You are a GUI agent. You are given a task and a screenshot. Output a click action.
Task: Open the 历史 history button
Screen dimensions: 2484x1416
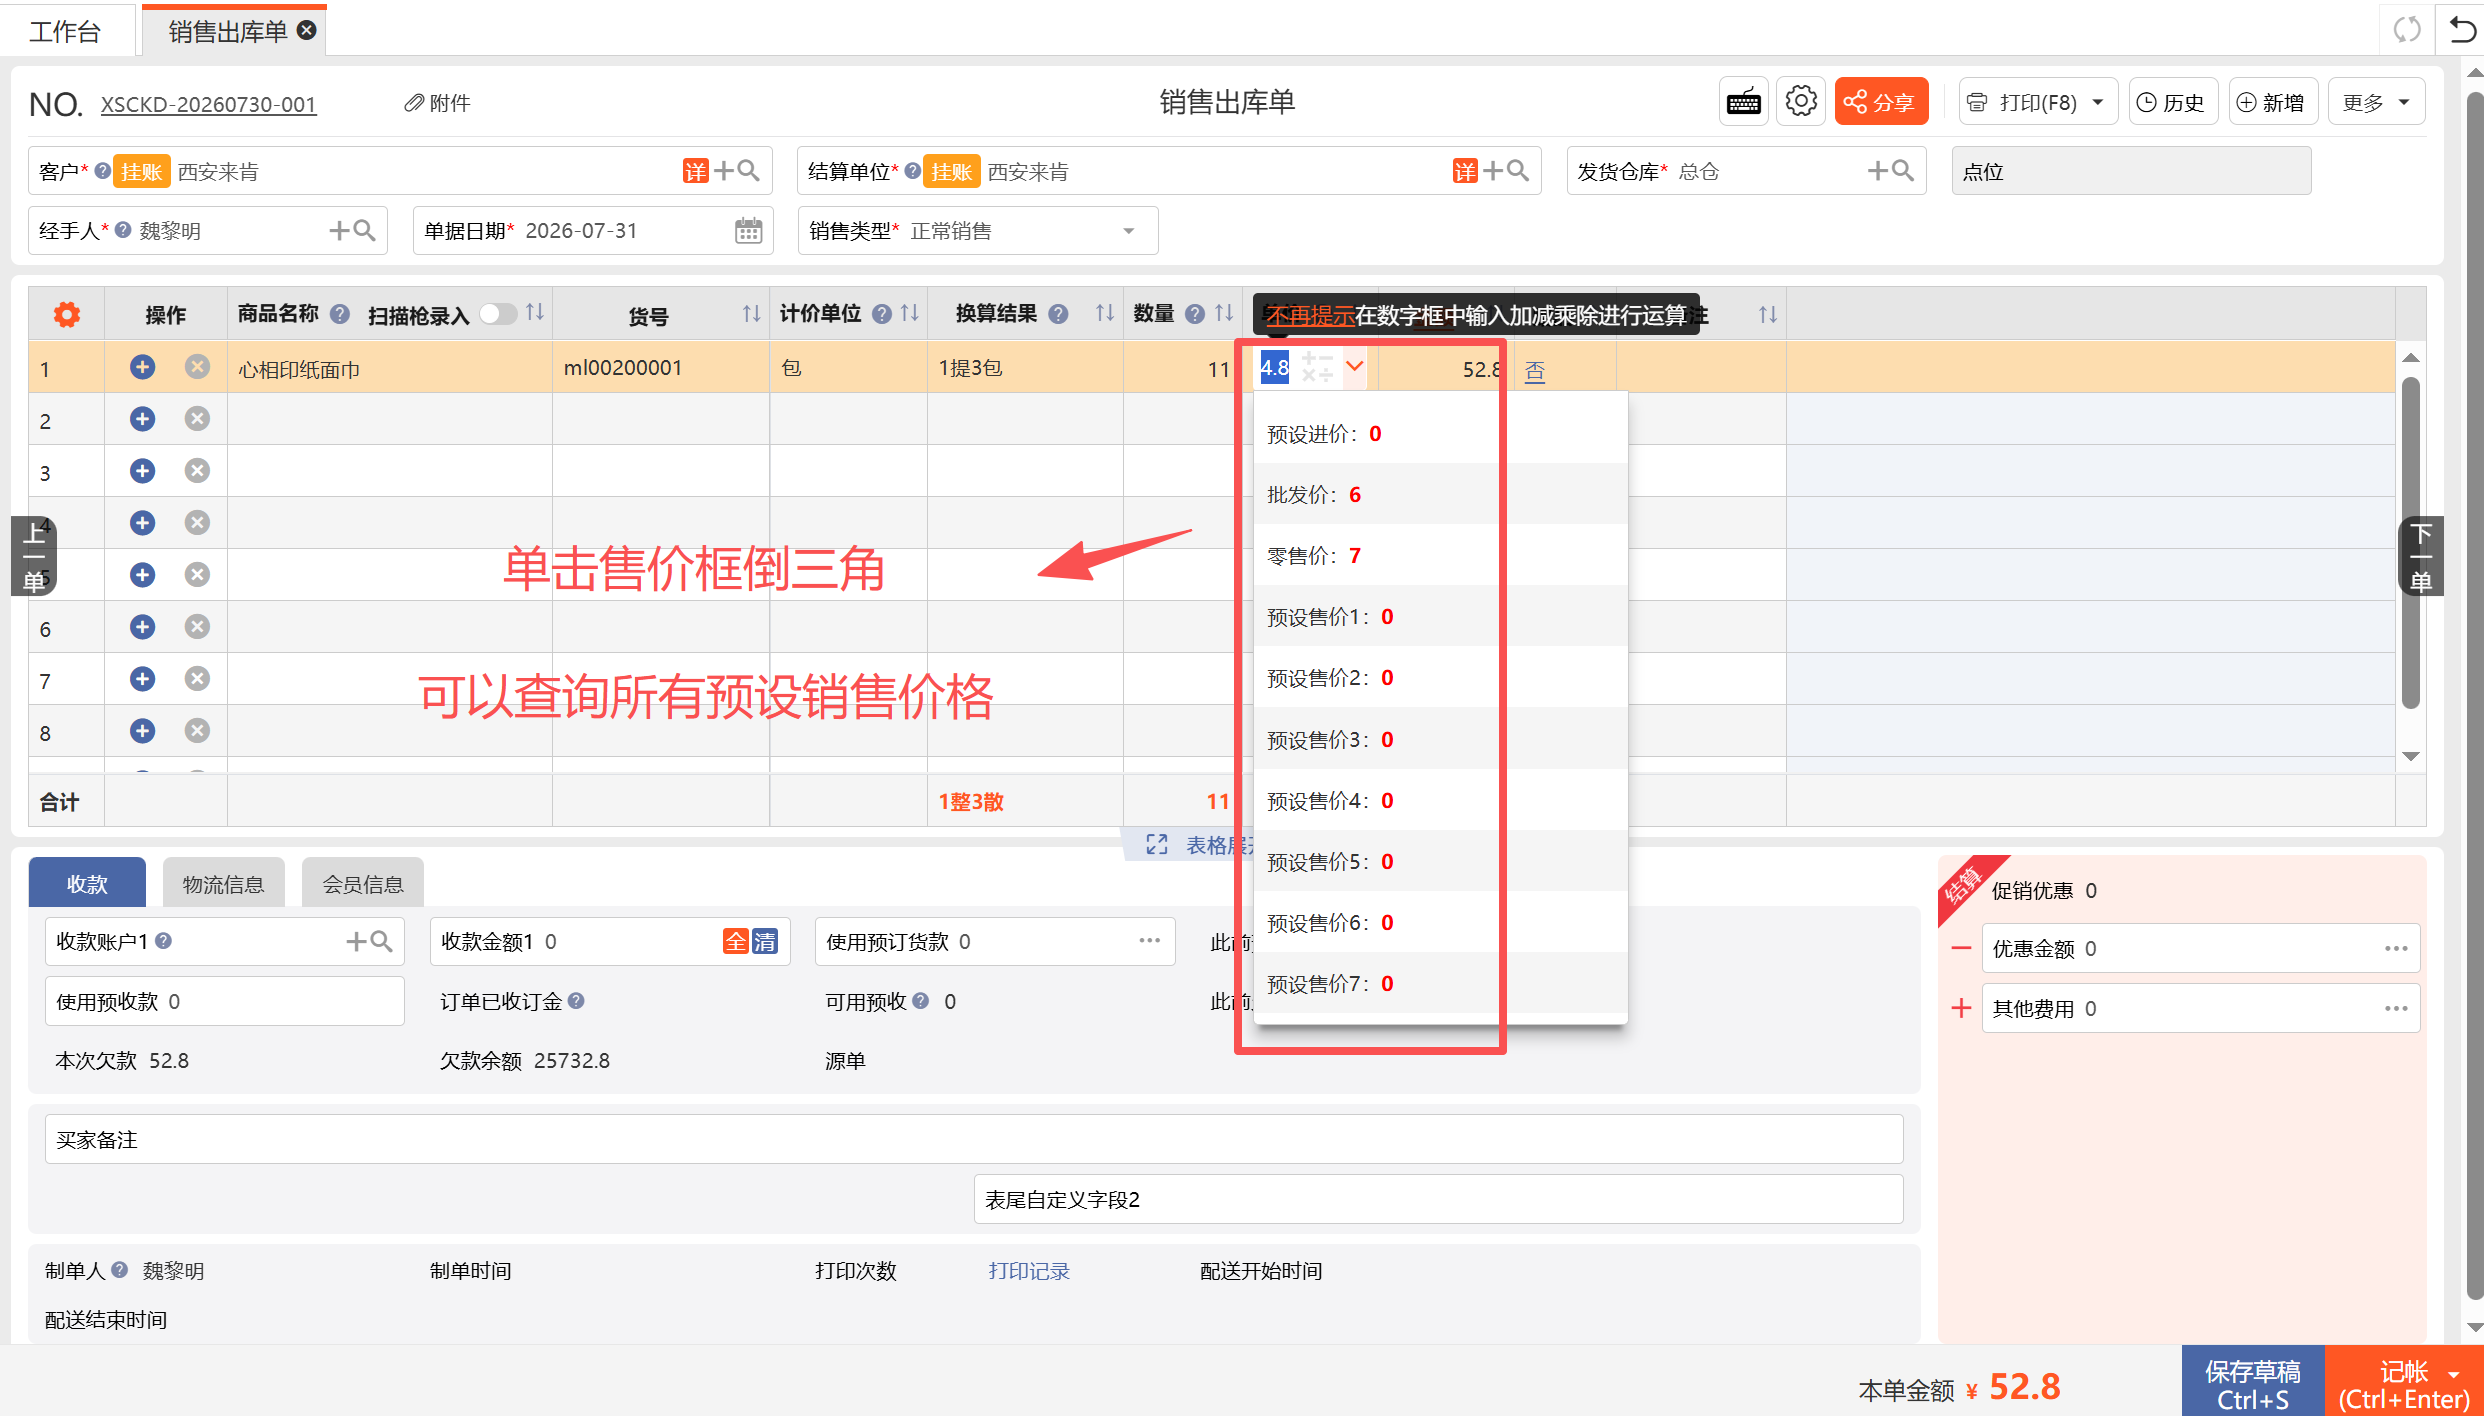2172,102
